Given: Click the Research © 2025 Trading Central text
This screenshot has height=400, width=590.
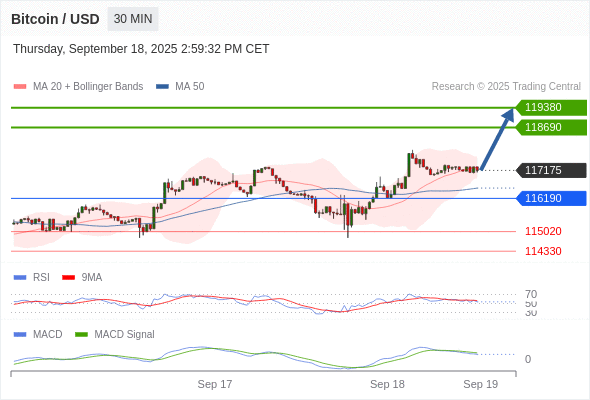Looking at the screenshot, I should pos(506,87).
